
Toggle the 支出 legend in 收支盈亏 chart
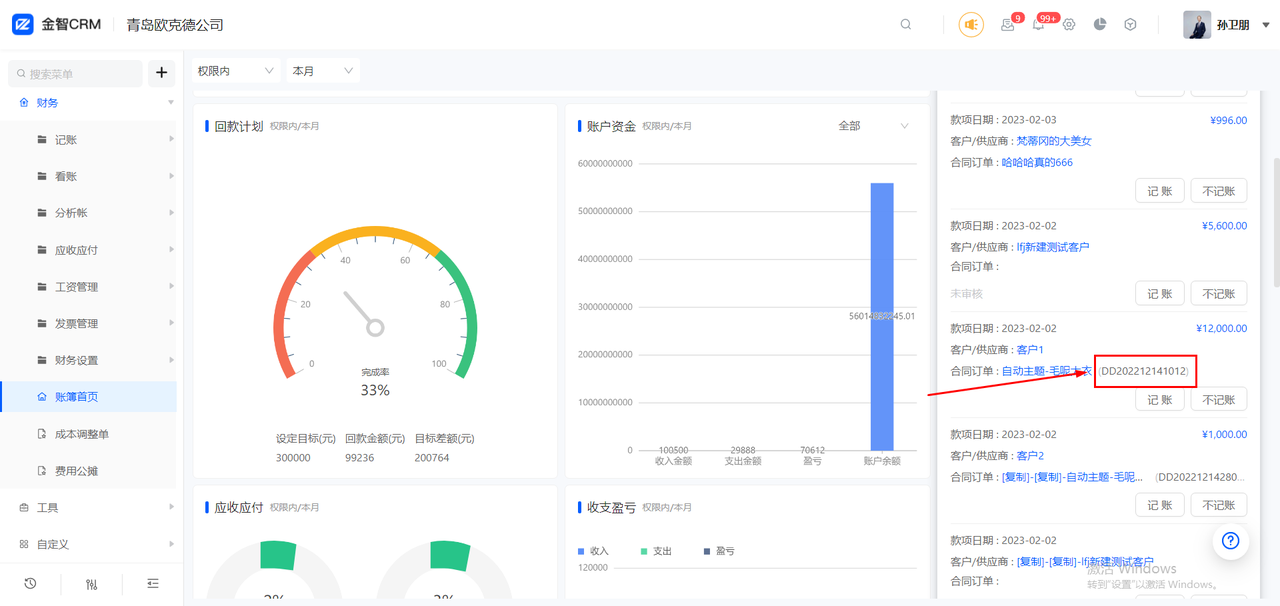[x=656, y=551]
